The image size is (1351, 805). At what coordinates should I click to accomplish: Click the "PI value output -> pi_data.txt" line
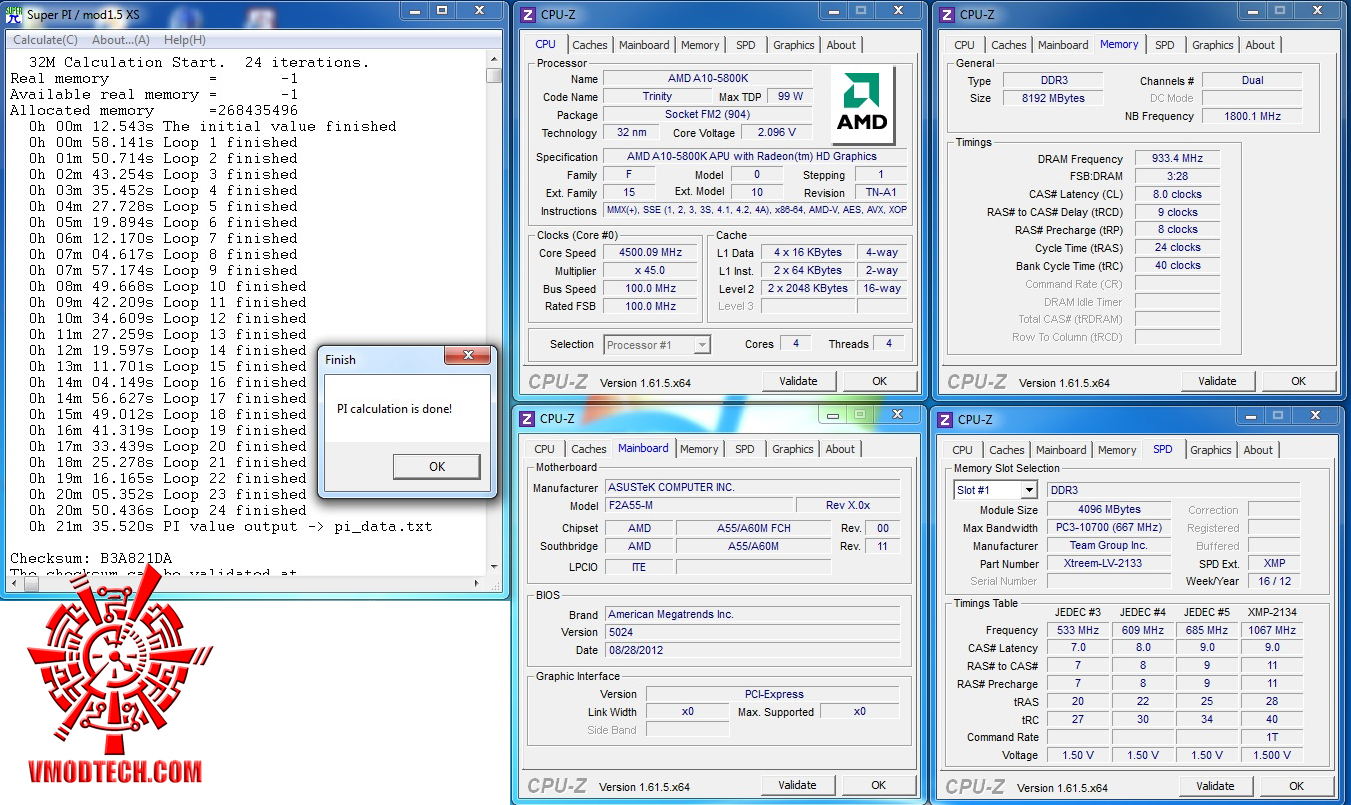coord(298,526)
